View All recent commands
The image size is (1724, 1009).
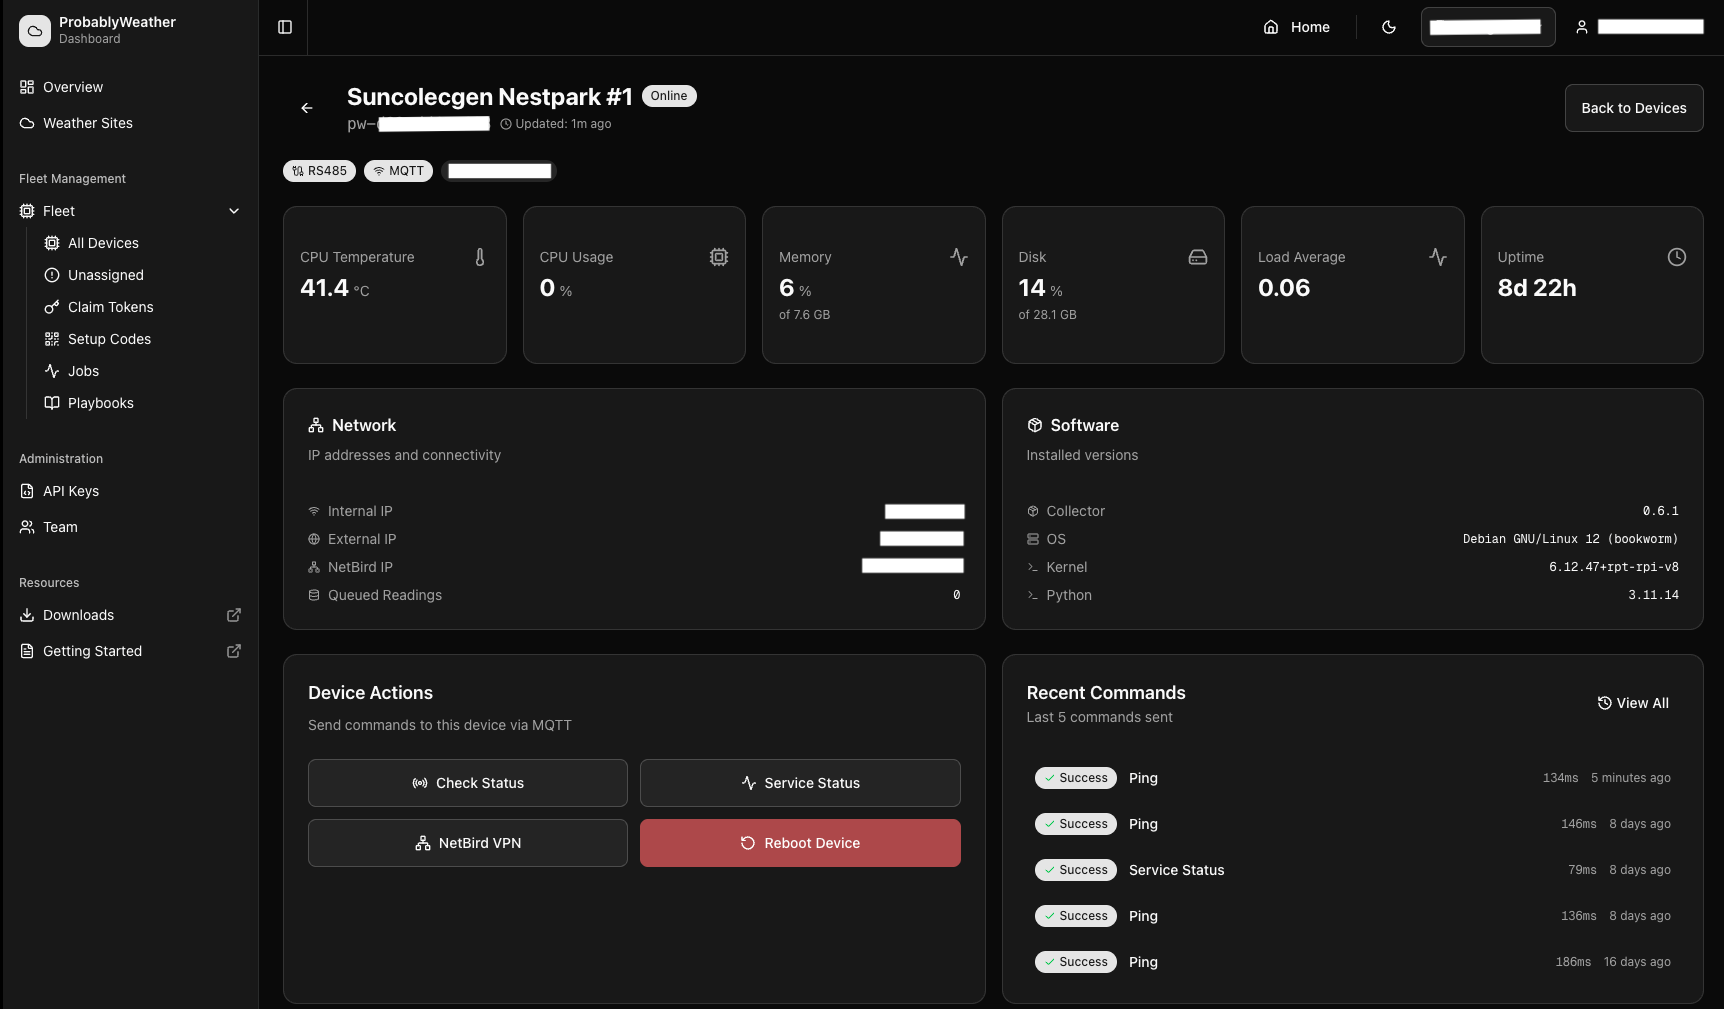(1633, 703)
